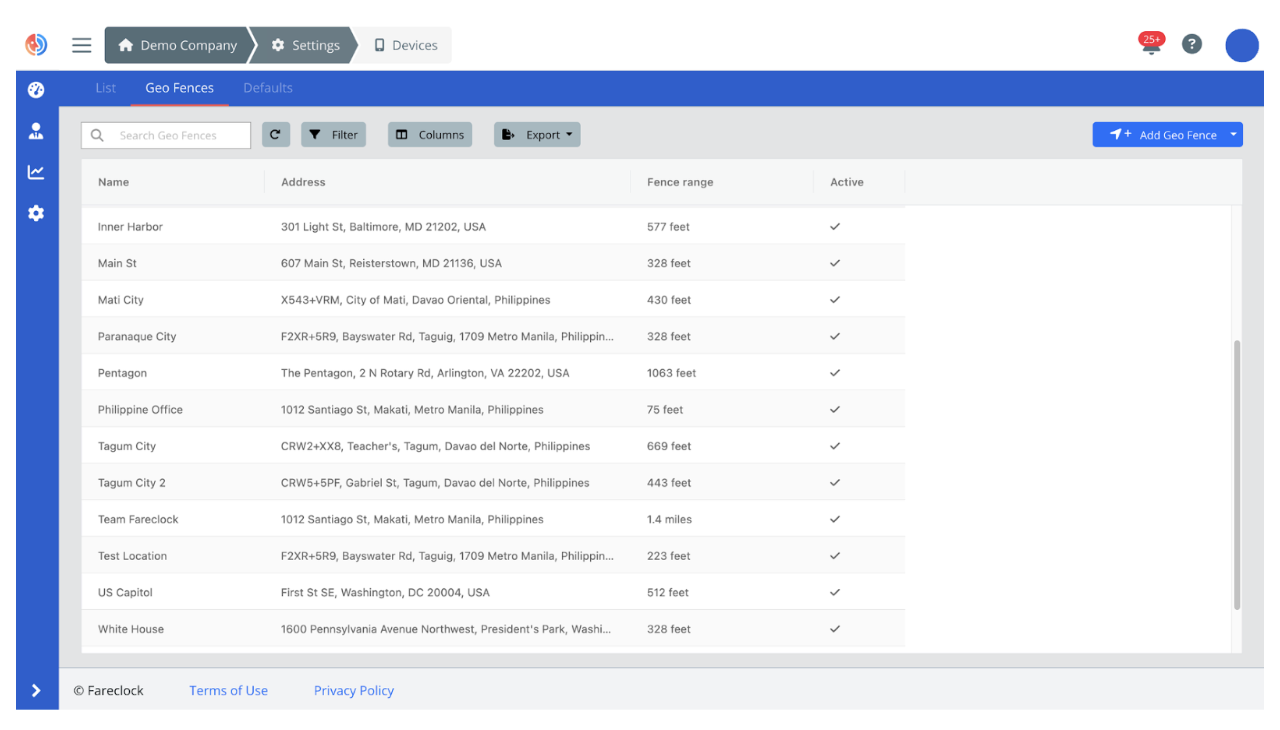Toggle the White House active checkmark
The width and height of the screenshot is (1280, 730).
[x=835, y=629]
